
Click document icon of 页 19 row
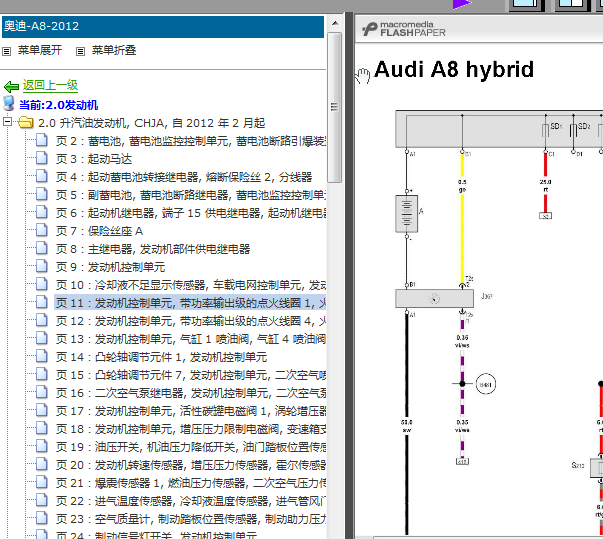(x=42, y=446)
